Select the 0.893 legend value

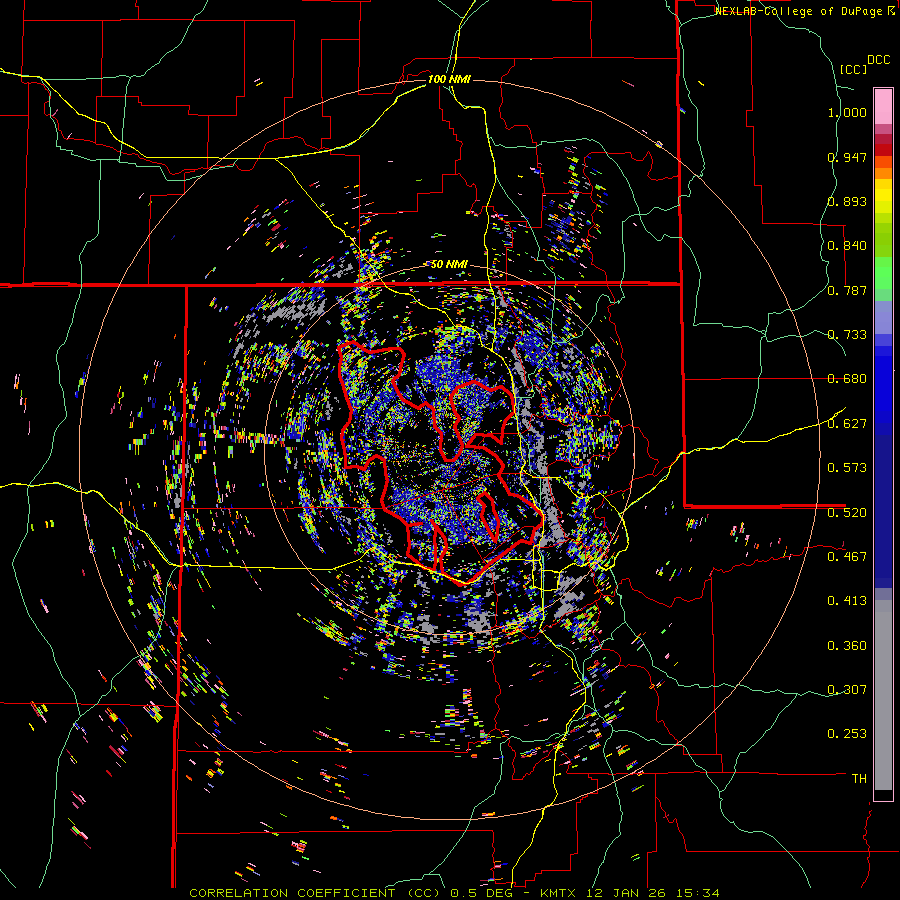click(x=847, y=201)
